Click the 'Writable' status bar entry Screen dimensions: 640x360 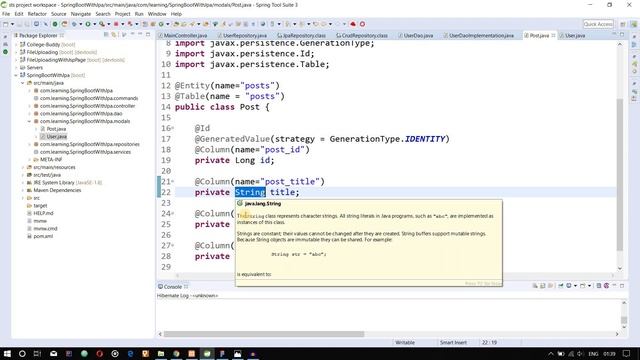pyautogui.click(x=405, y=342)
